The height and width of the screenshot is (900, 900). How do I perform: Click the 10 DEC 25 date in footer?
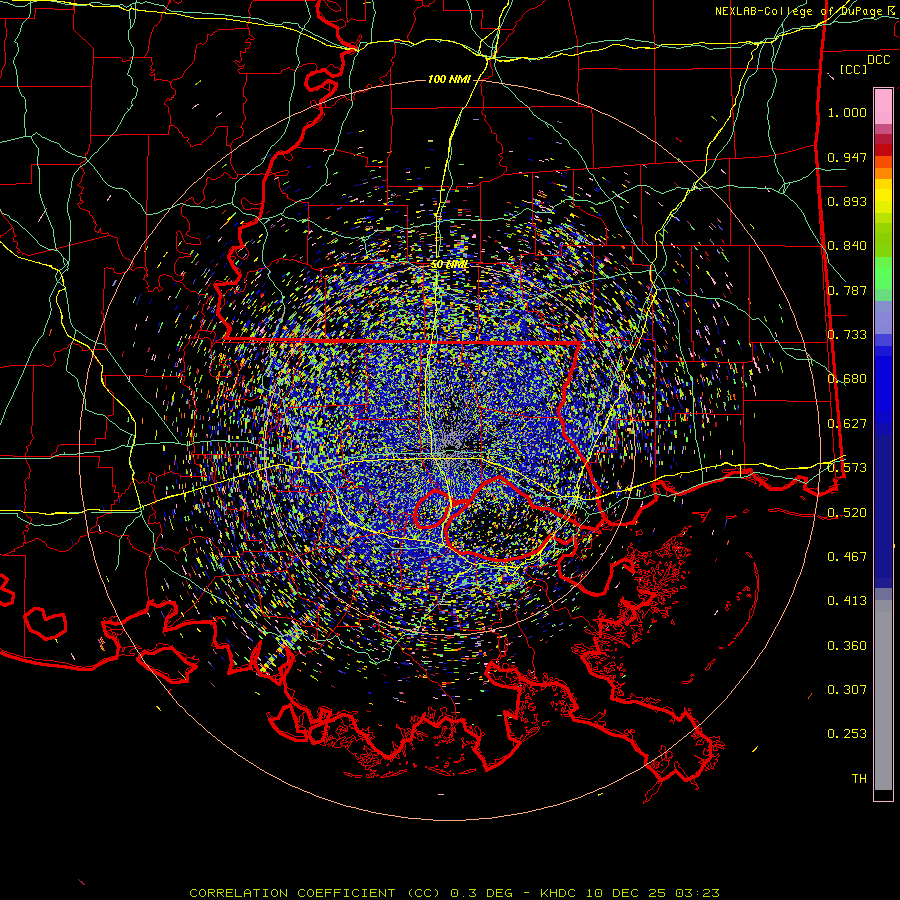point(626,893)
